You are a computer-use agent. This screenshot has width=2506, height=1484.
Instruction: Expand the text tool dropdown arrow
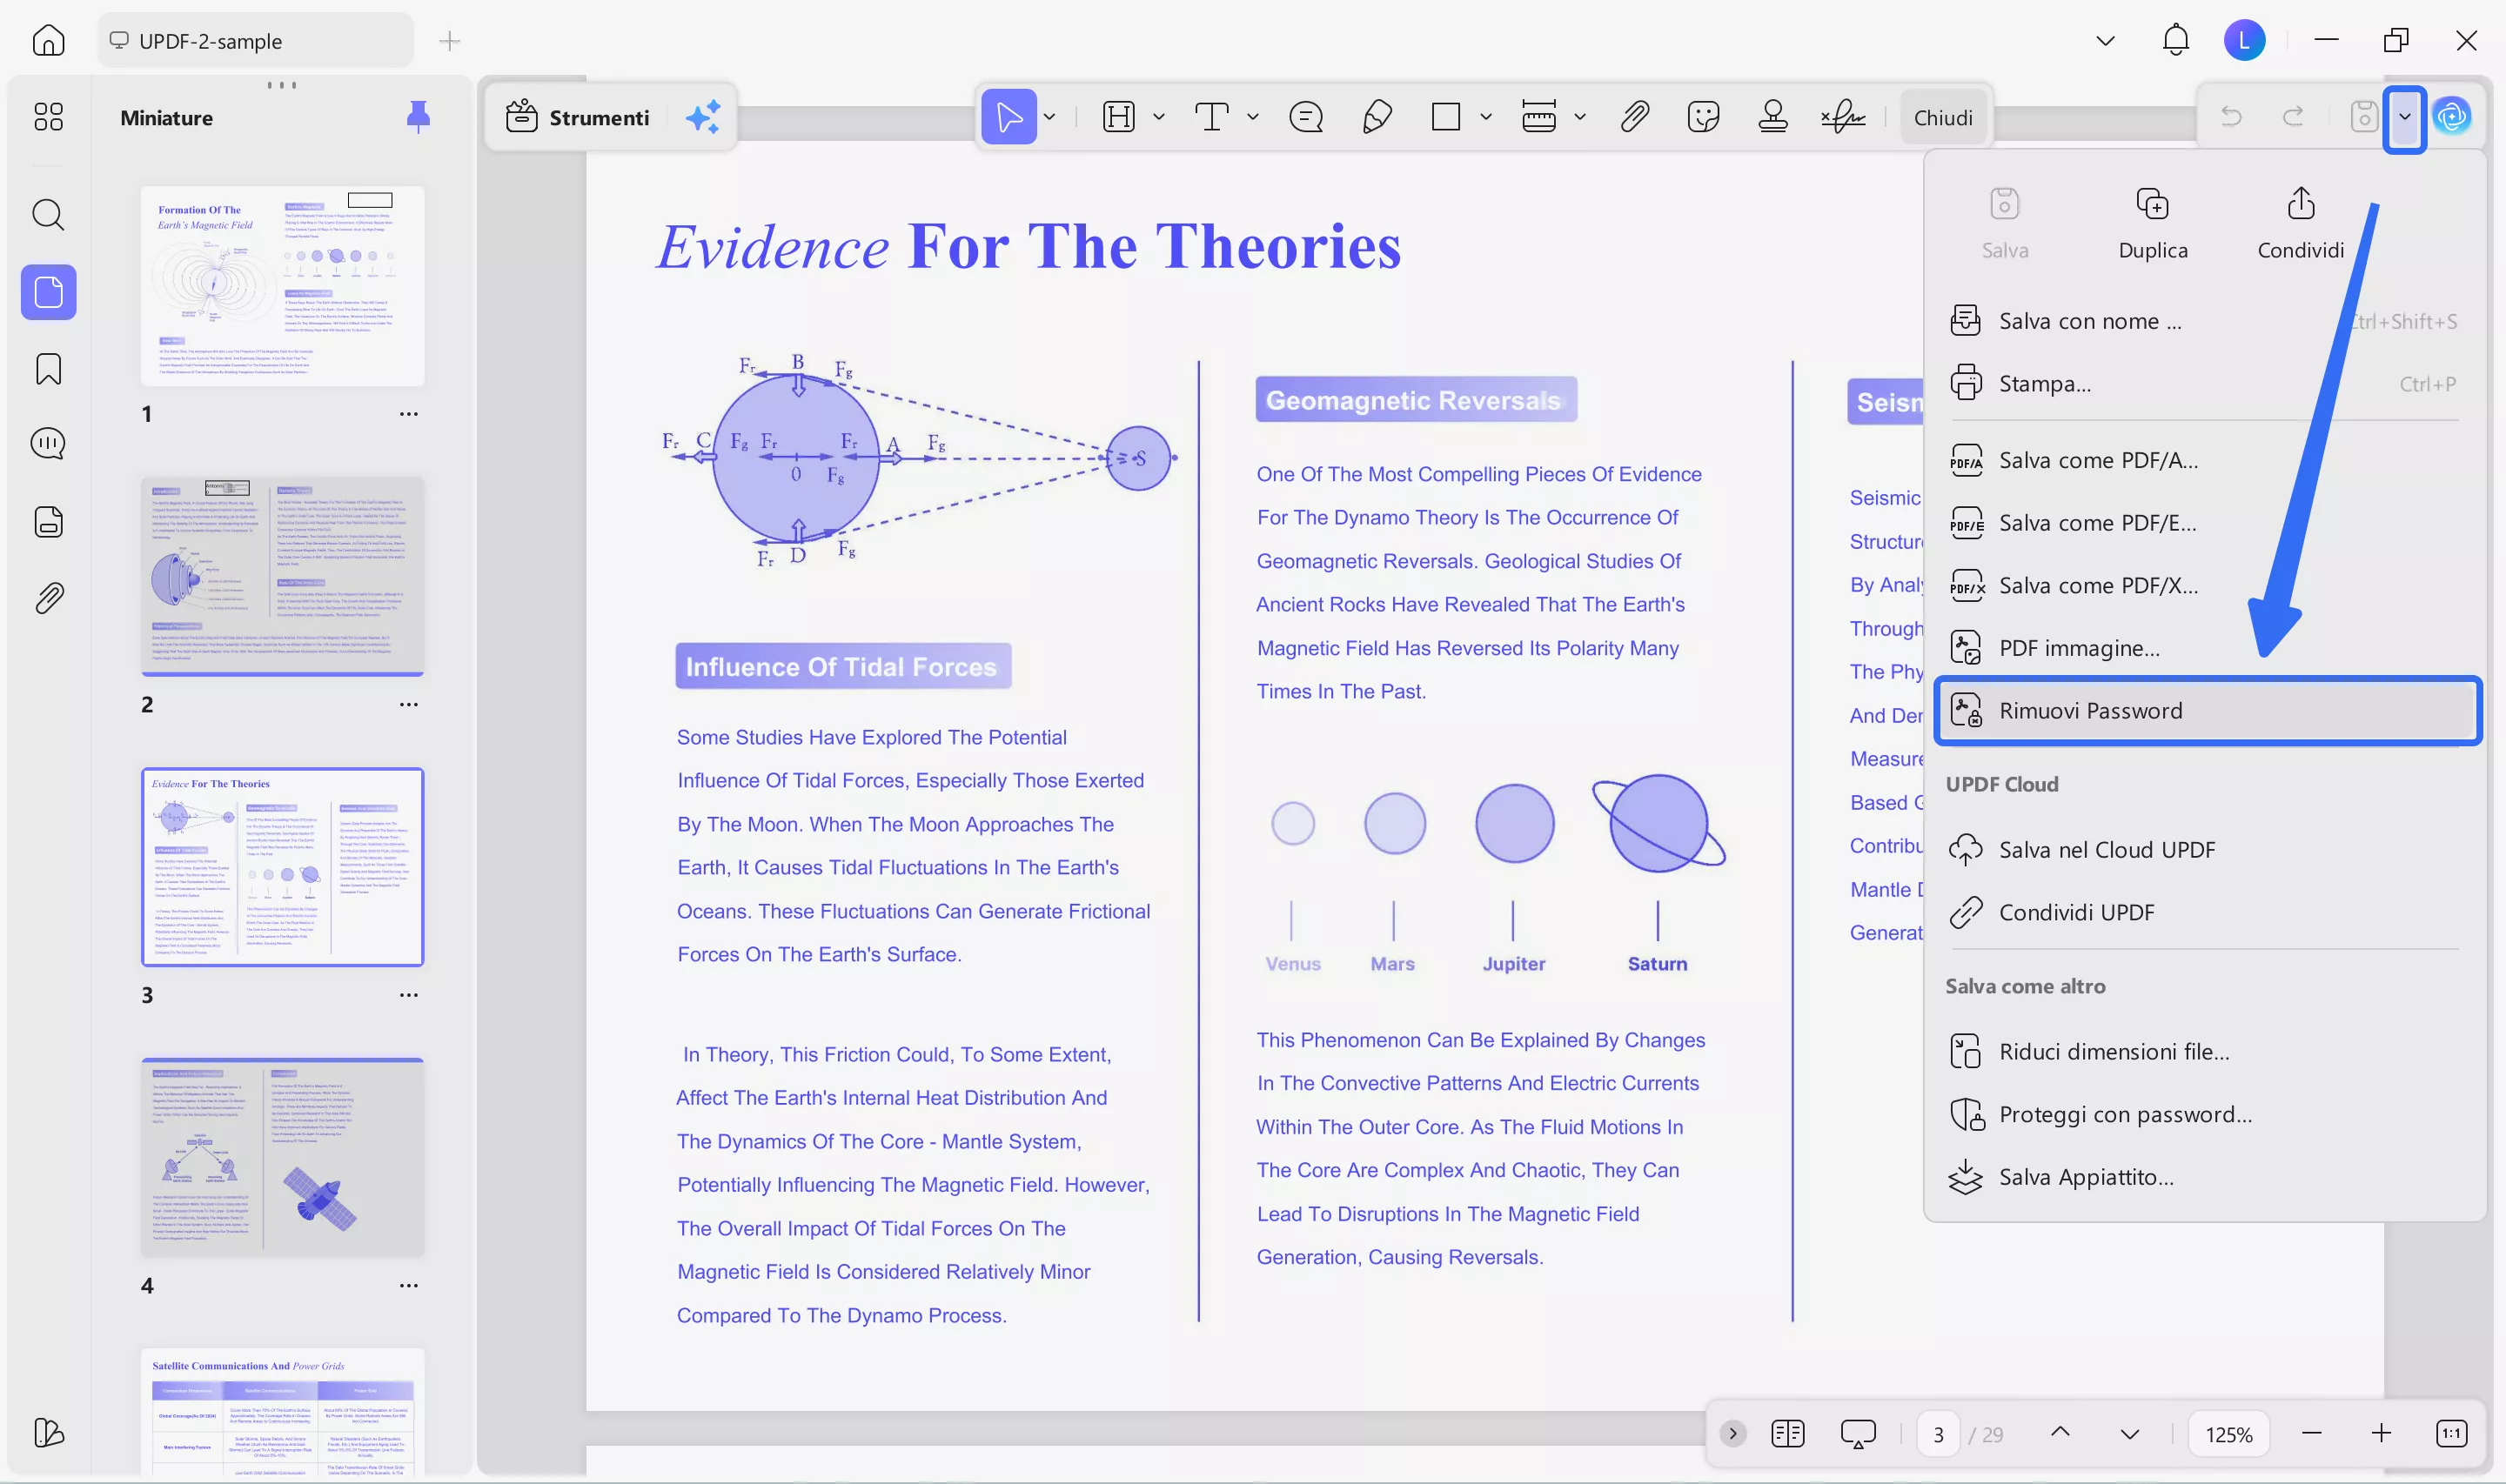click(1253, 117)
